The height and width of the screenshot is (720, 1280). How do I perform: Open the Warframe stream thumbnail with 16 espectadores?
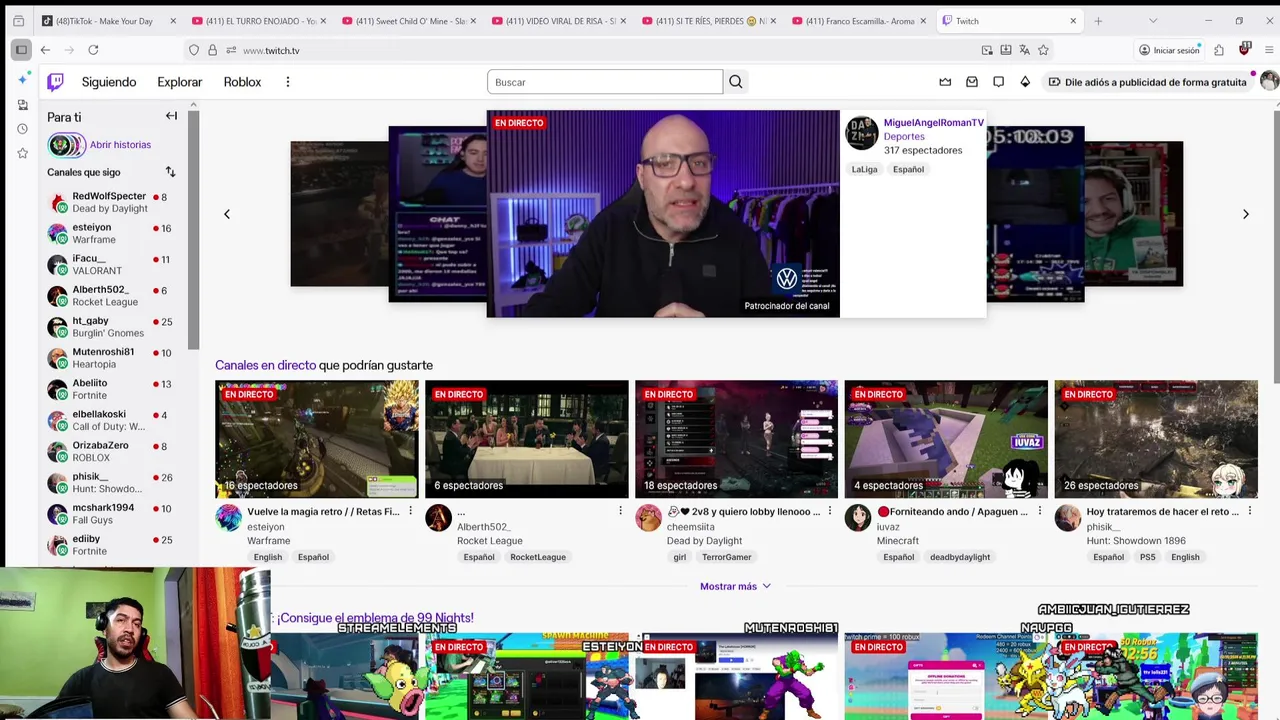coord(316,439)
